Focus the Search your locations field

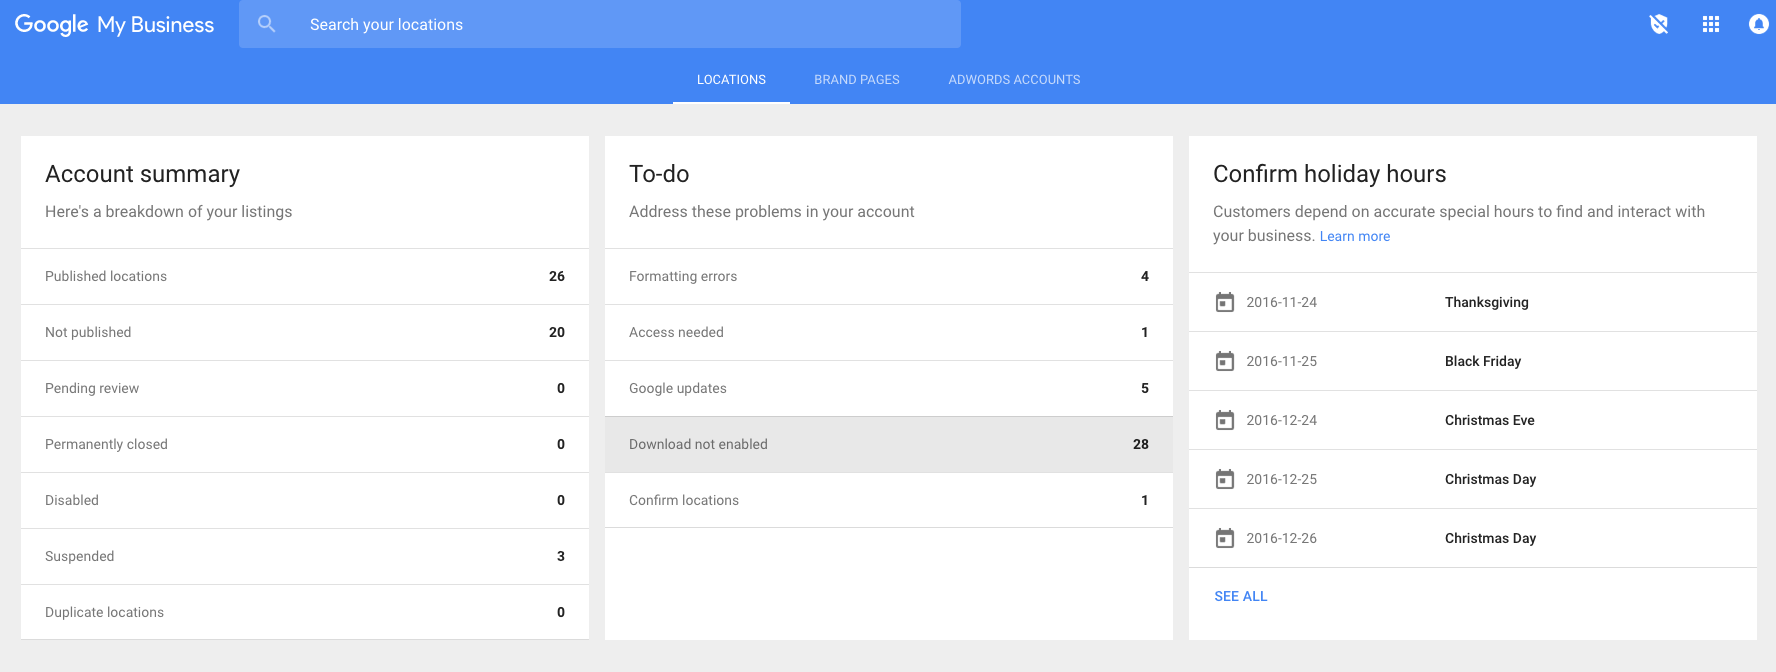620,24
